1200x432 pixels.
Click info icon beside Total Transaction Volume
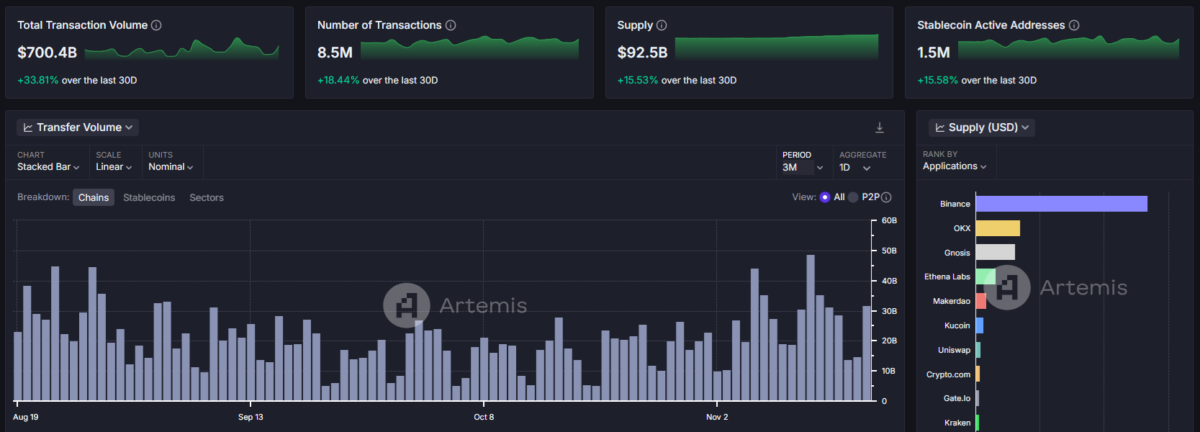click(156, 24)
